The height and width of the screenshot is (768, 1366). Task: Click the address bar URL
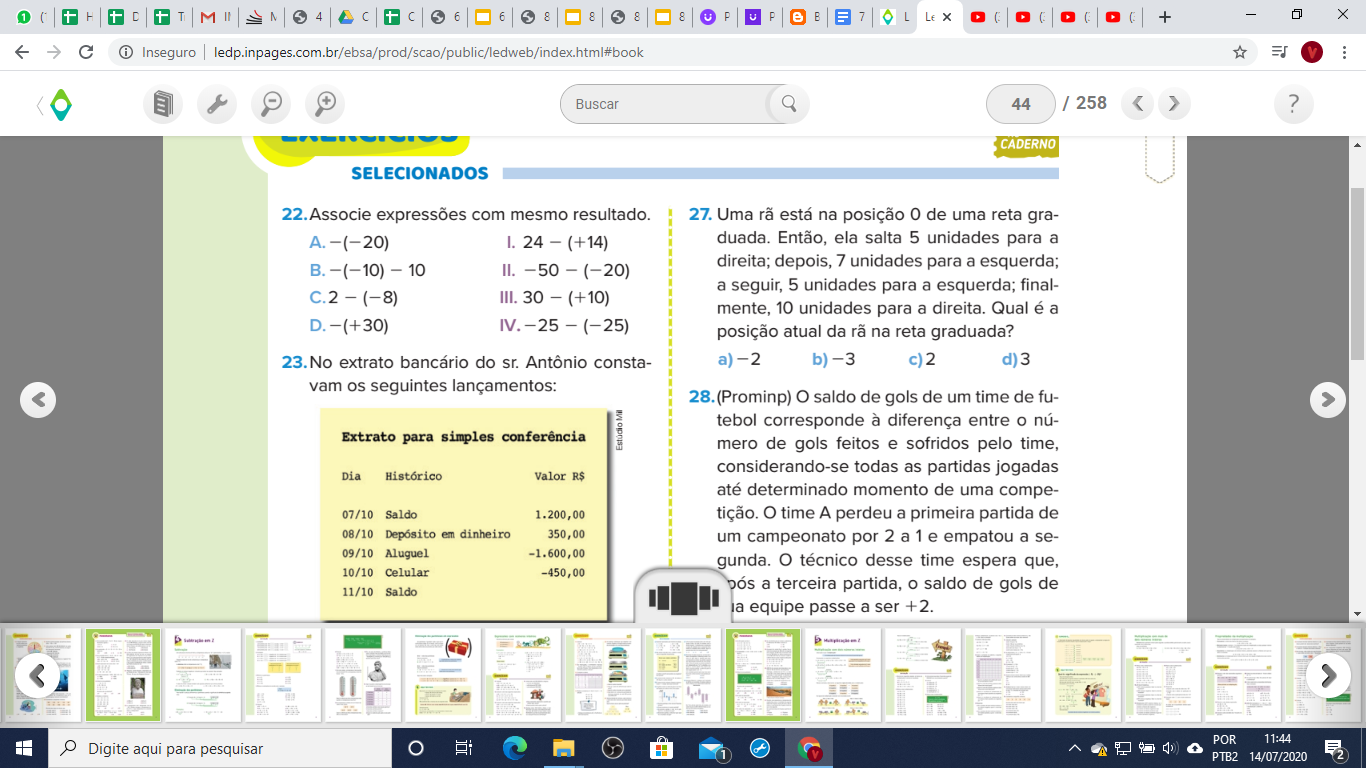point(429,52)
